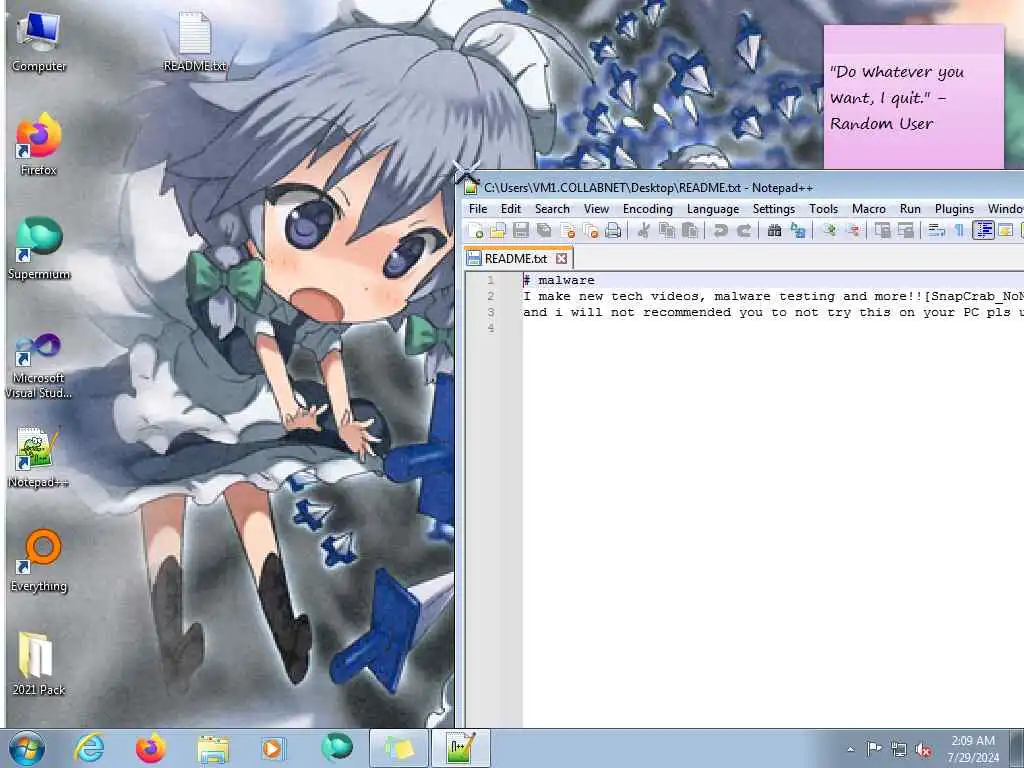This screenshot has height=768, width=1024.
Task: Close the README.txt tab with its X
Action: (562, 259)
